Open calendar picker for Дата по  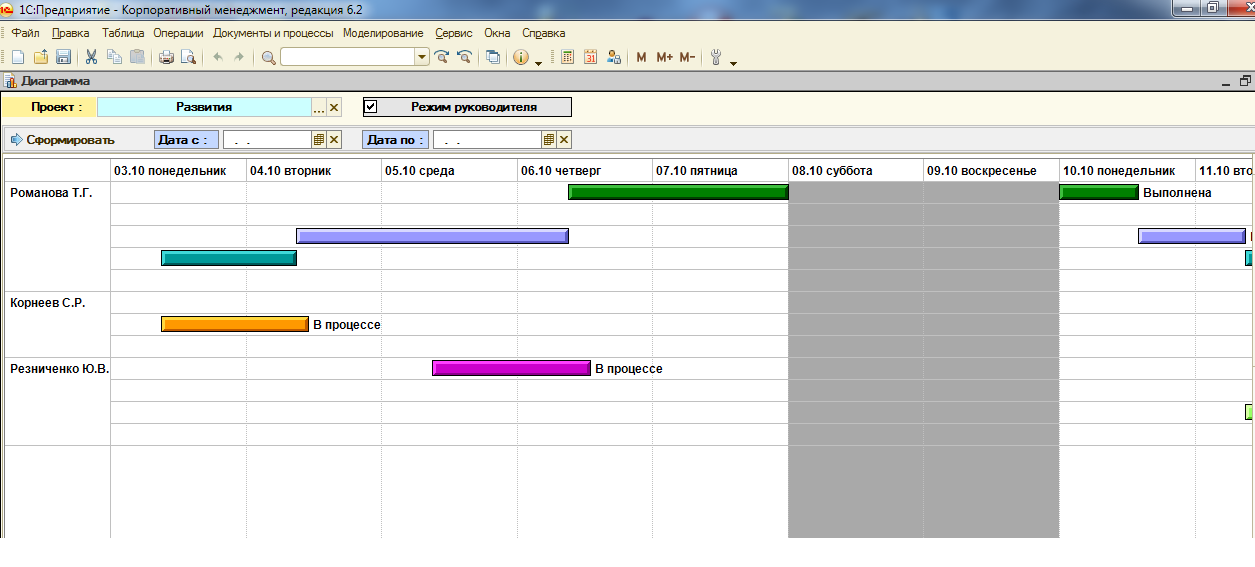(x=549, y=140)
